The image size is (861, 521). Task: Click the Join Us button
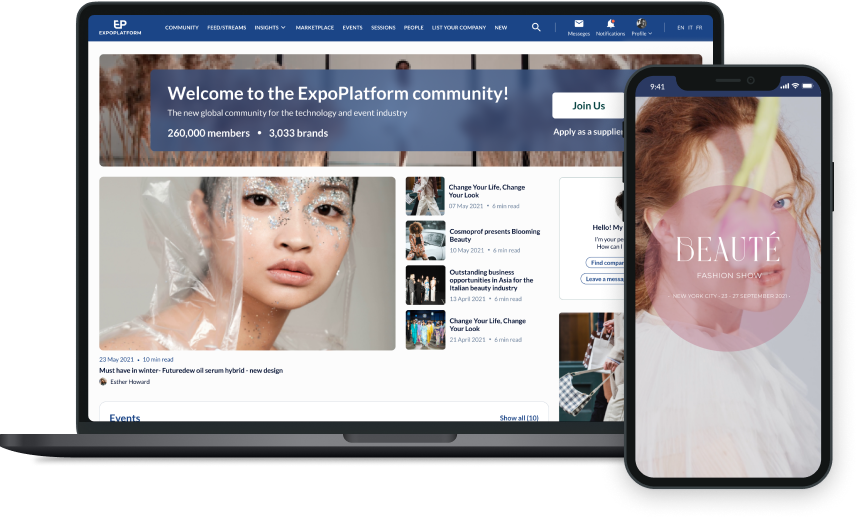[x=588, y=105]
